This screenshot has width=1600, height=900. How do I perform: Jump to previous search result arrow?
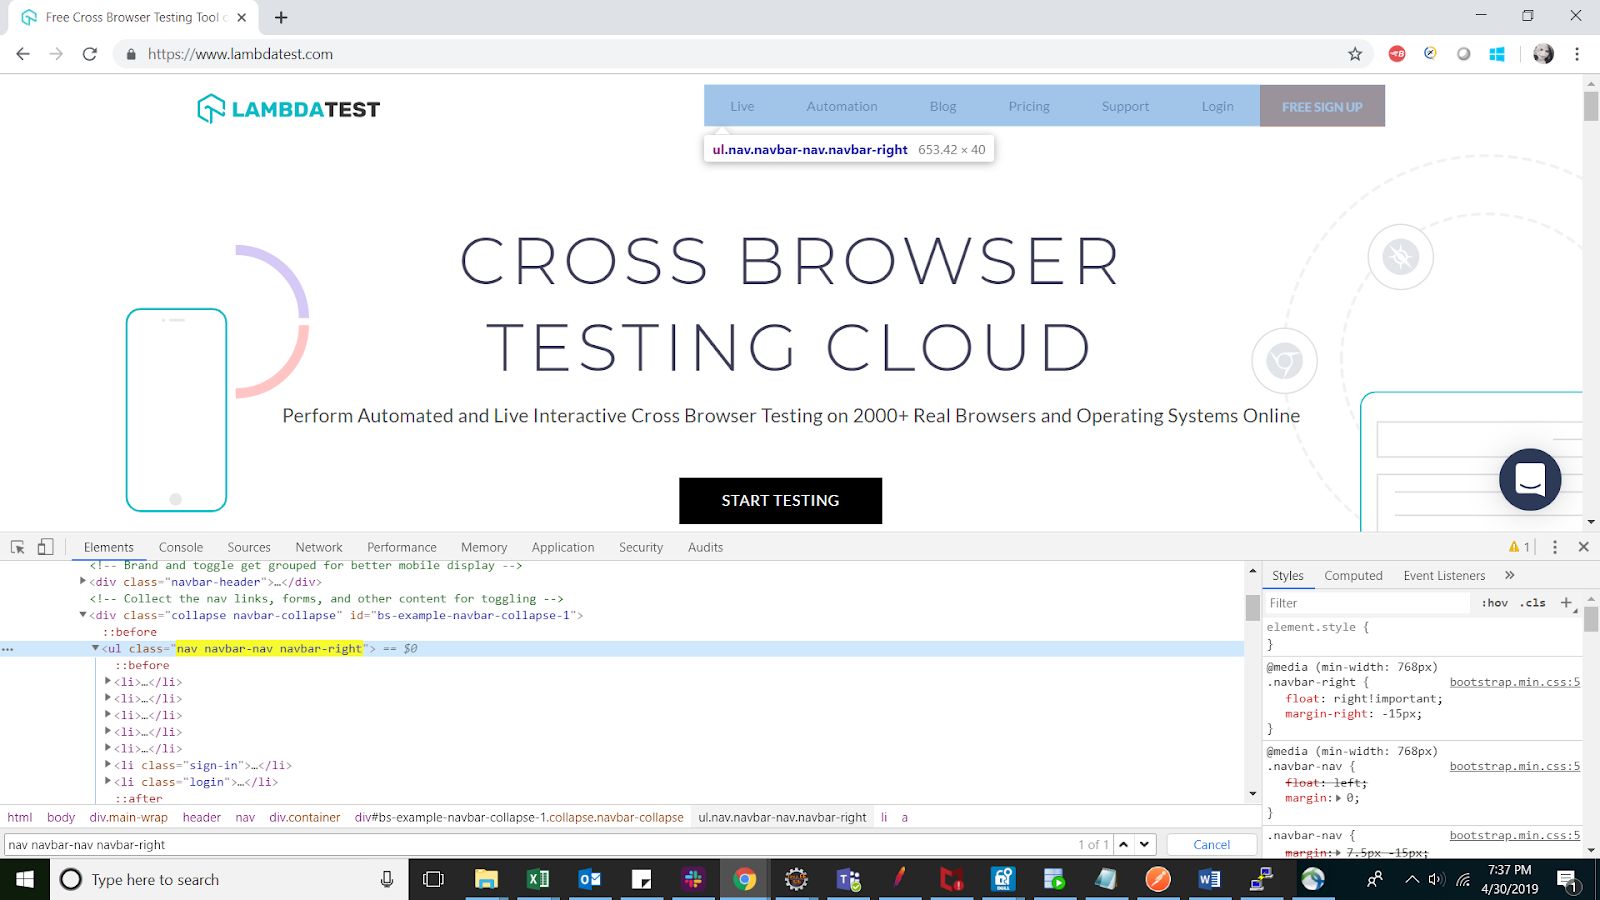[x=1124, y=844]
